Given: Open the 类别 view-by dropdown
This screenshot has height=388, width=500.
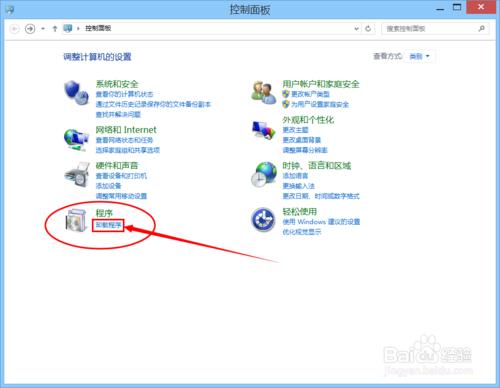Looking at the screenshot, I should pos(419,56).
